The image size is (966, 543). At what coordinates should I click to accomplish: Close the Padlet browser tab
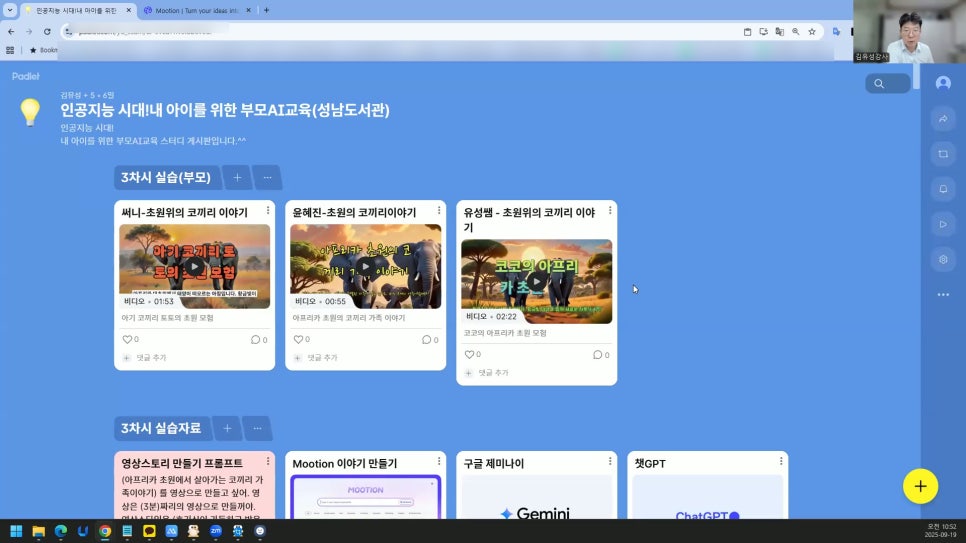pyautogui.click(x=129, y=10)
